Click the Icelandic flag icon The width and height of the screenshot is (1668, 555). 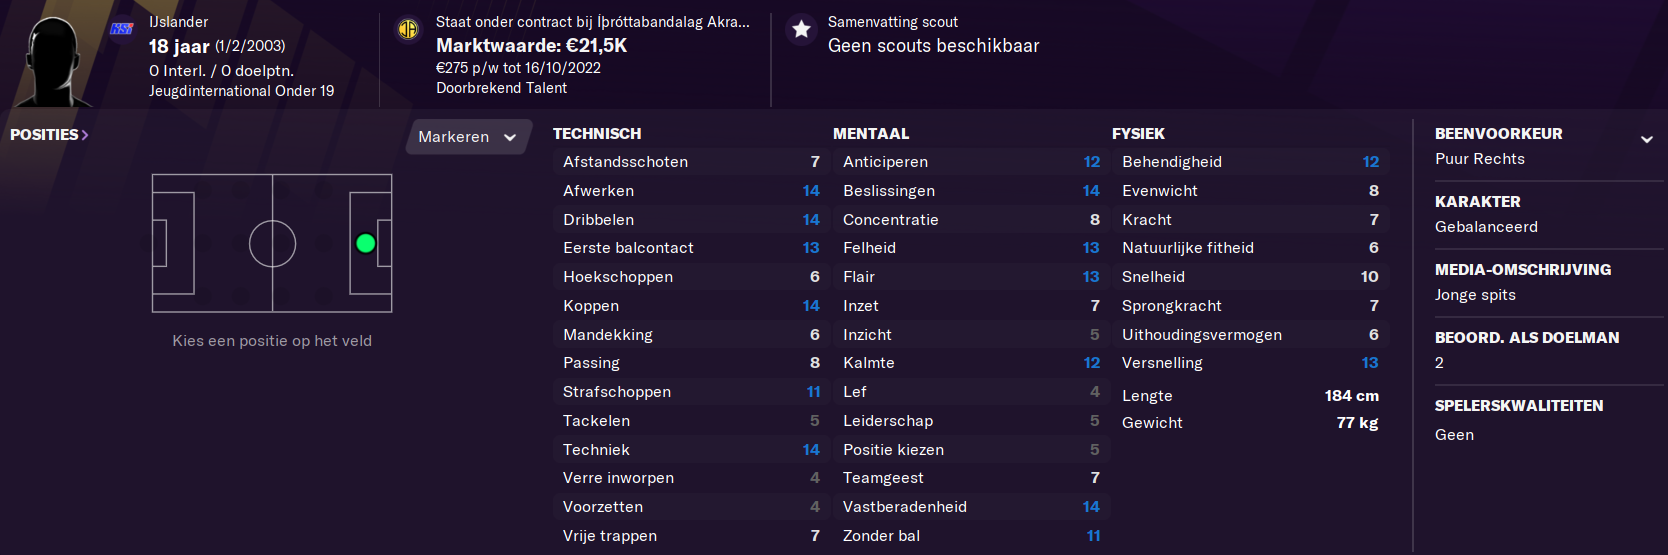pyautogui.click(x=122, y=28)
